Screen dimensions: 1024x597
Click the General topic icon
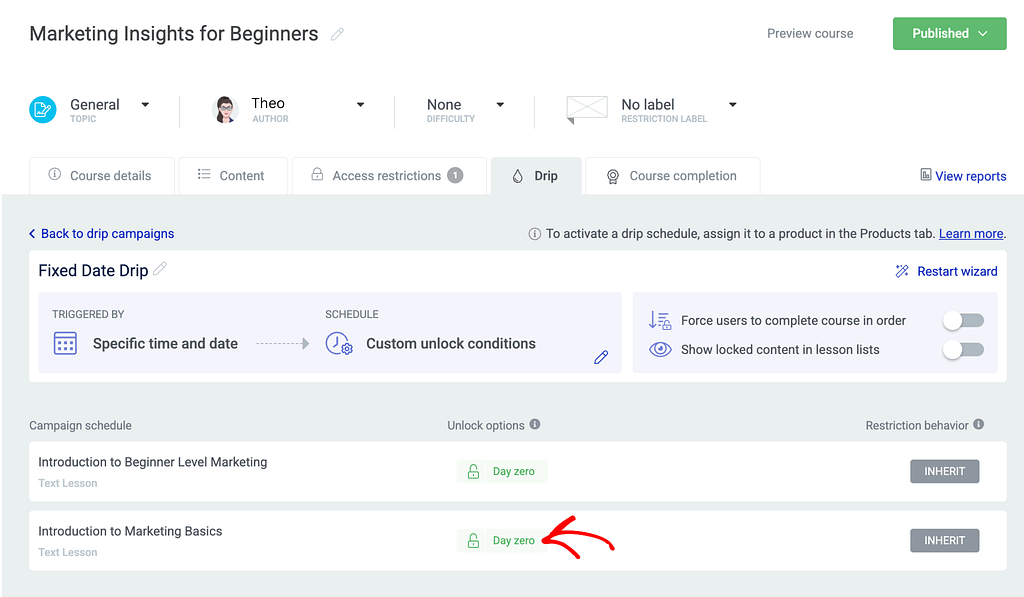pyautogui.click(x=43, y=110)
